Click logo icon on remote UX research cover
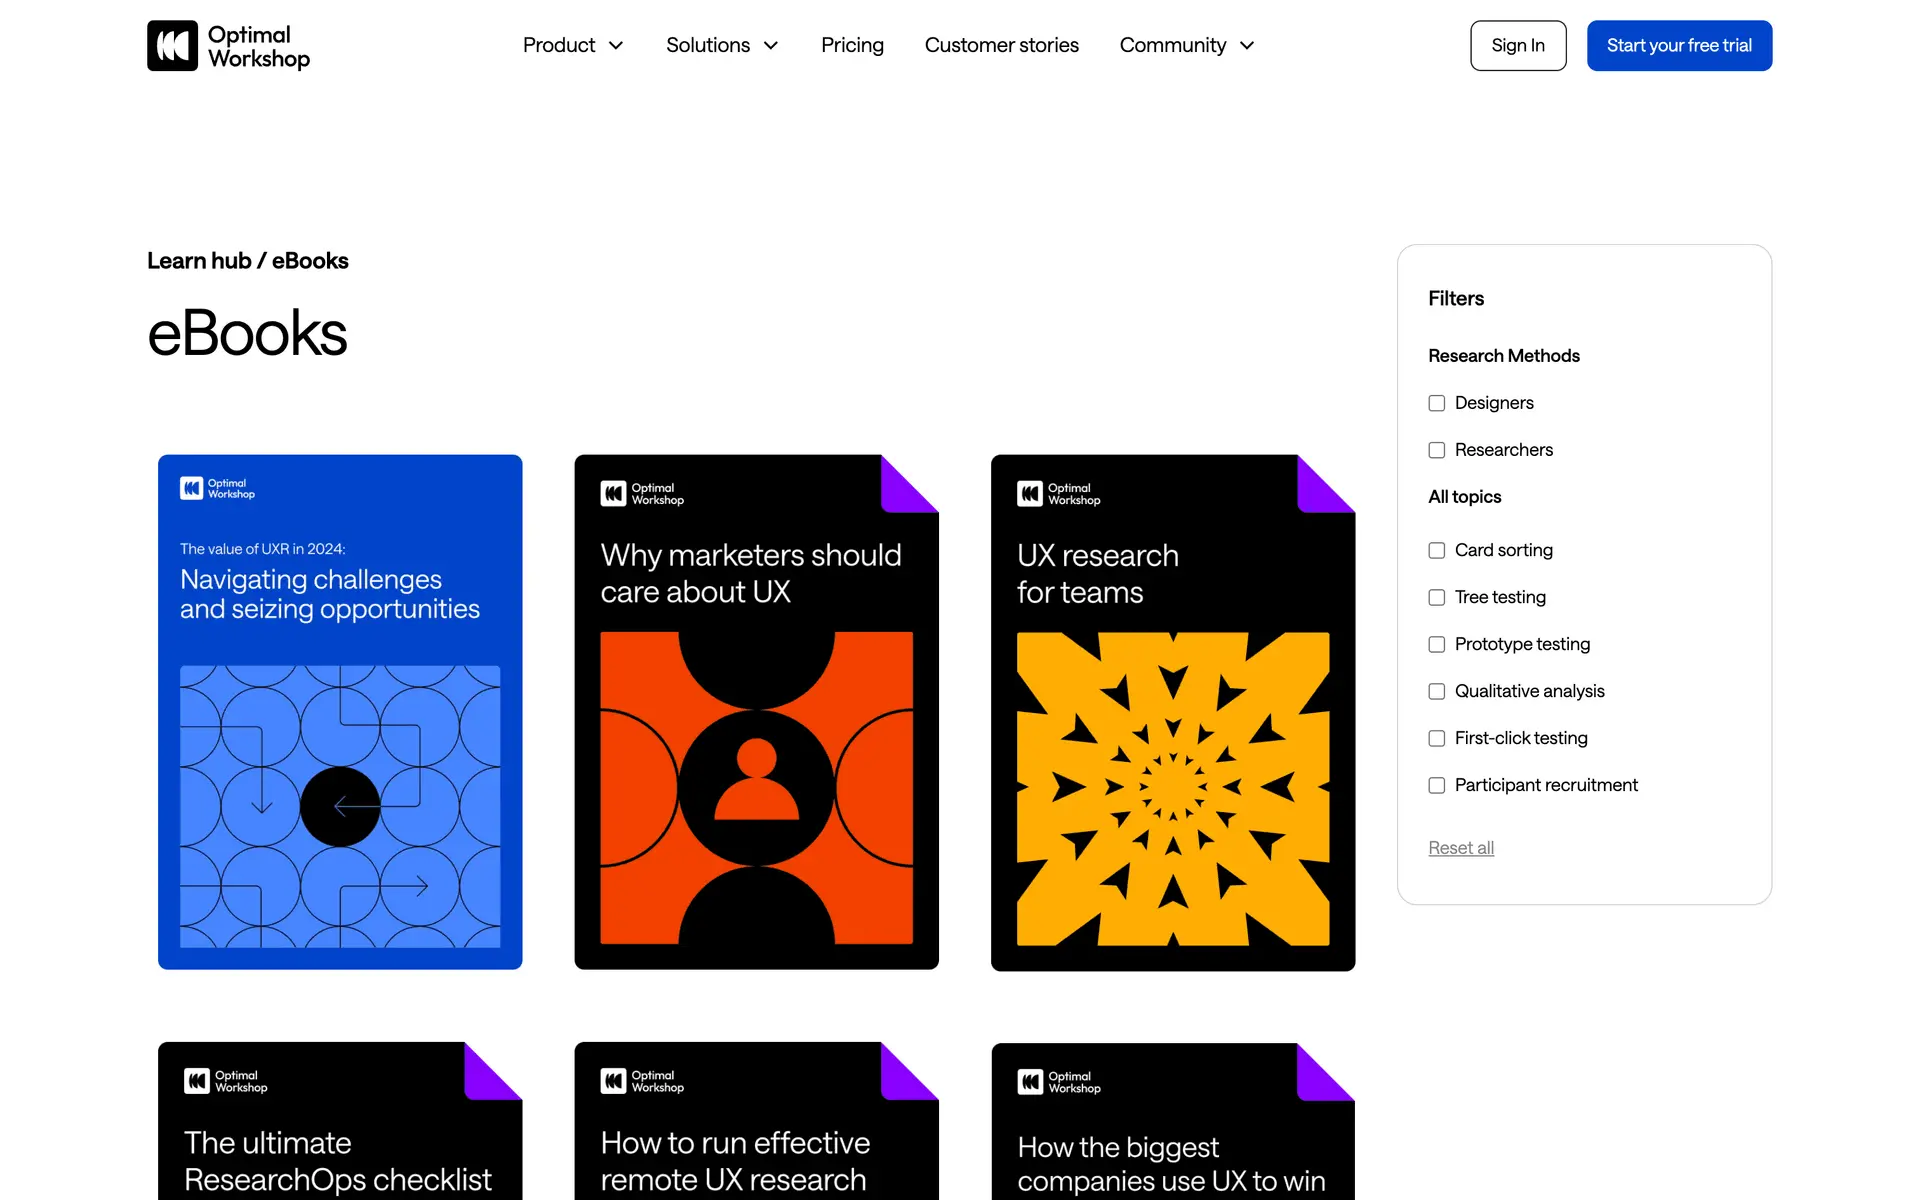Viewport: 1920px width, 1200px height. point(613,1081)
